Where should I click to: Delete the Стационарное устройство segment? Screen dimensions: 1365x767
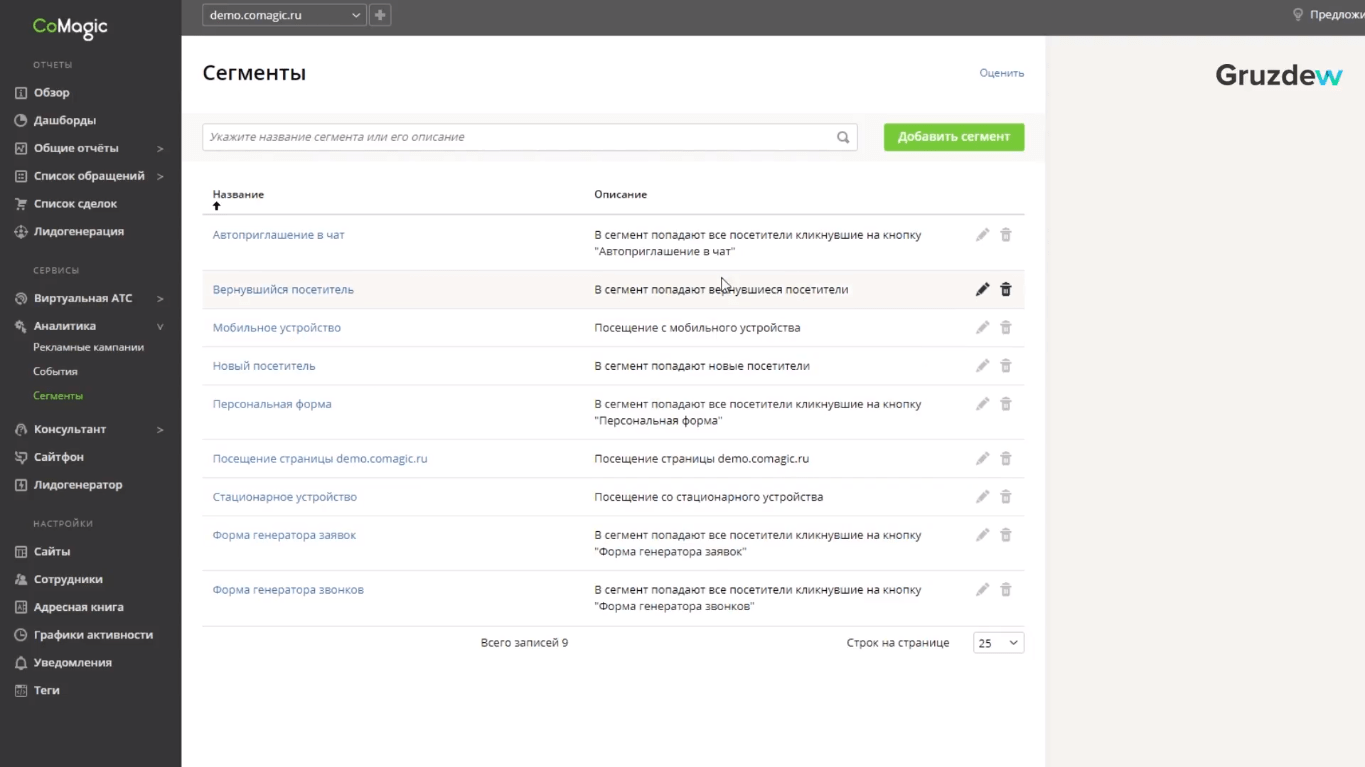click(x=1006, y=496)
